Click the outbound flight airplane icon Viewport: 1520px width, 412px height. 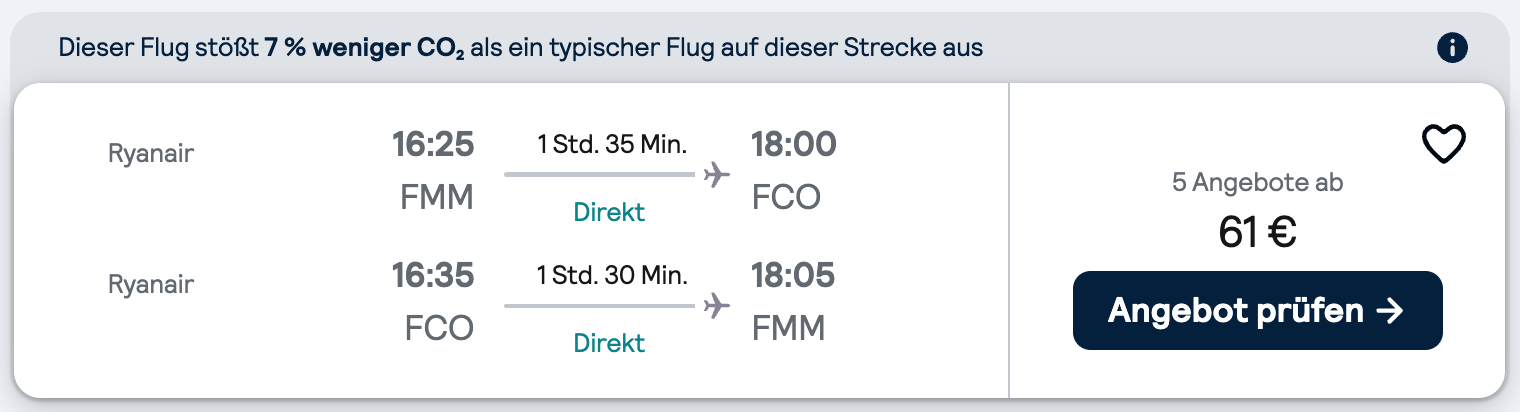pos(716,175)
